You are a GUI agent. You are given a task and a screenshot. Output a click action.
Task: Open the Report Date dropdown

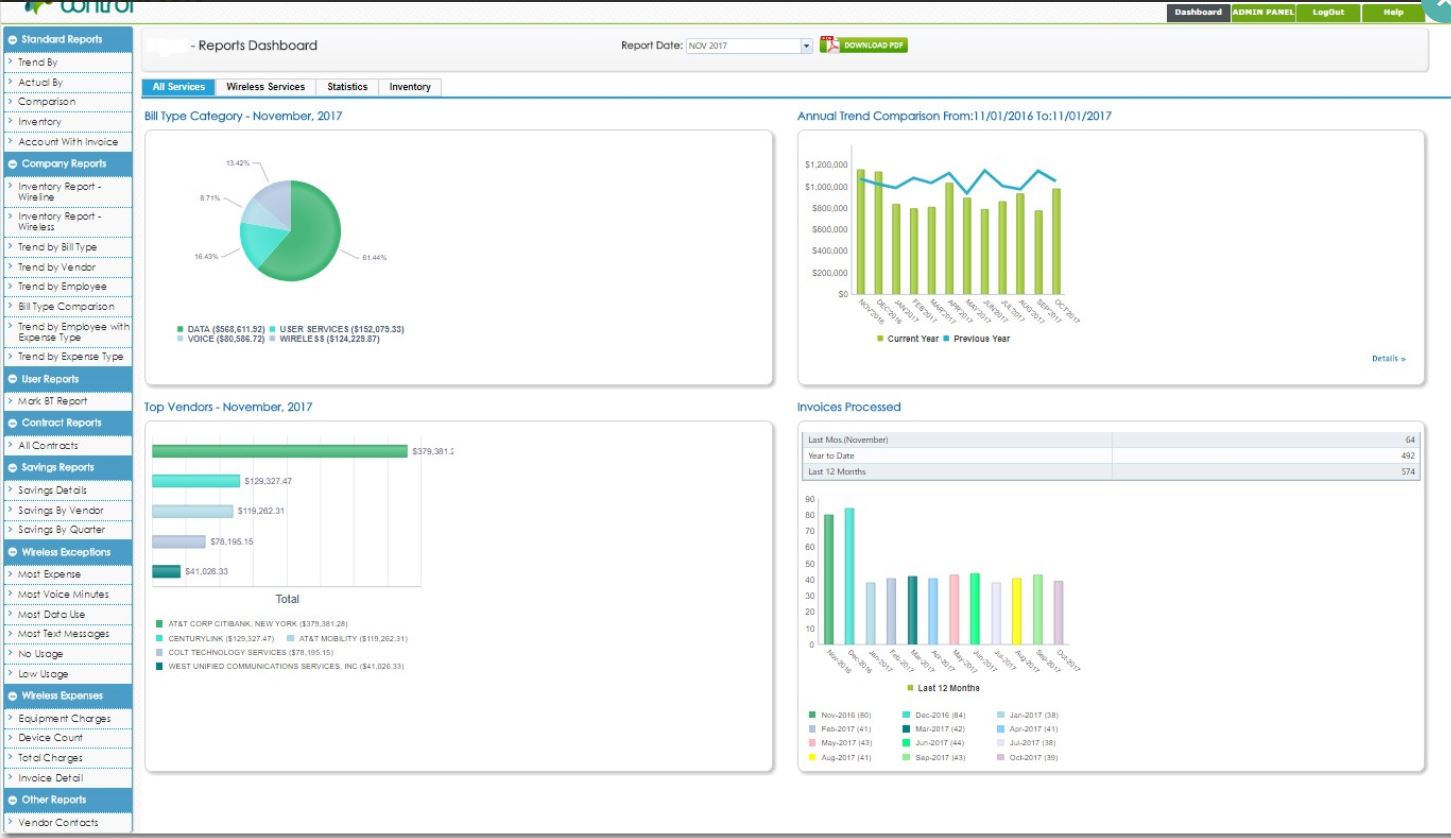806,46
